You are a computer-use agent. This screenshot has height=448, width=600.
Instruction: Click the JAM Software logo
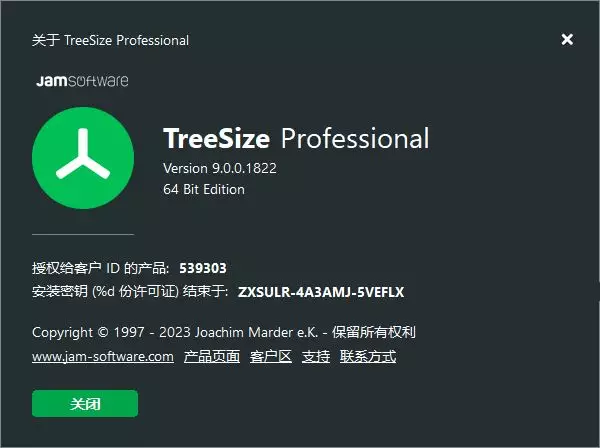click(x=82, y=80)
